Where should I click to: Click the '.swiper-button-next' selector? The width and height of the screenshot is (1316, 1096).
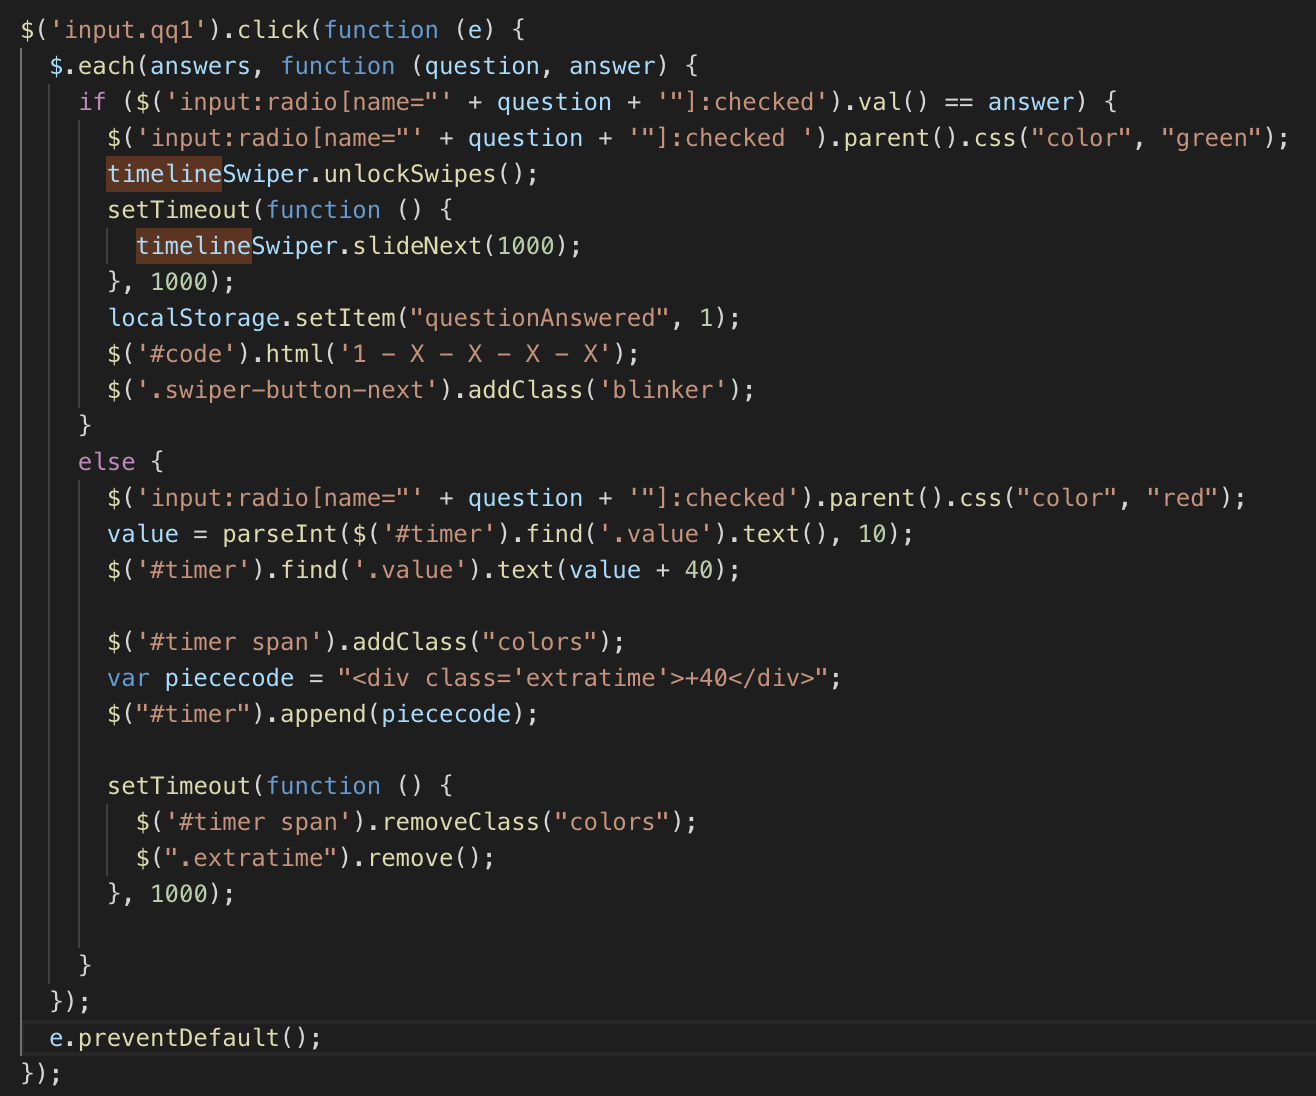click(294, 390)
